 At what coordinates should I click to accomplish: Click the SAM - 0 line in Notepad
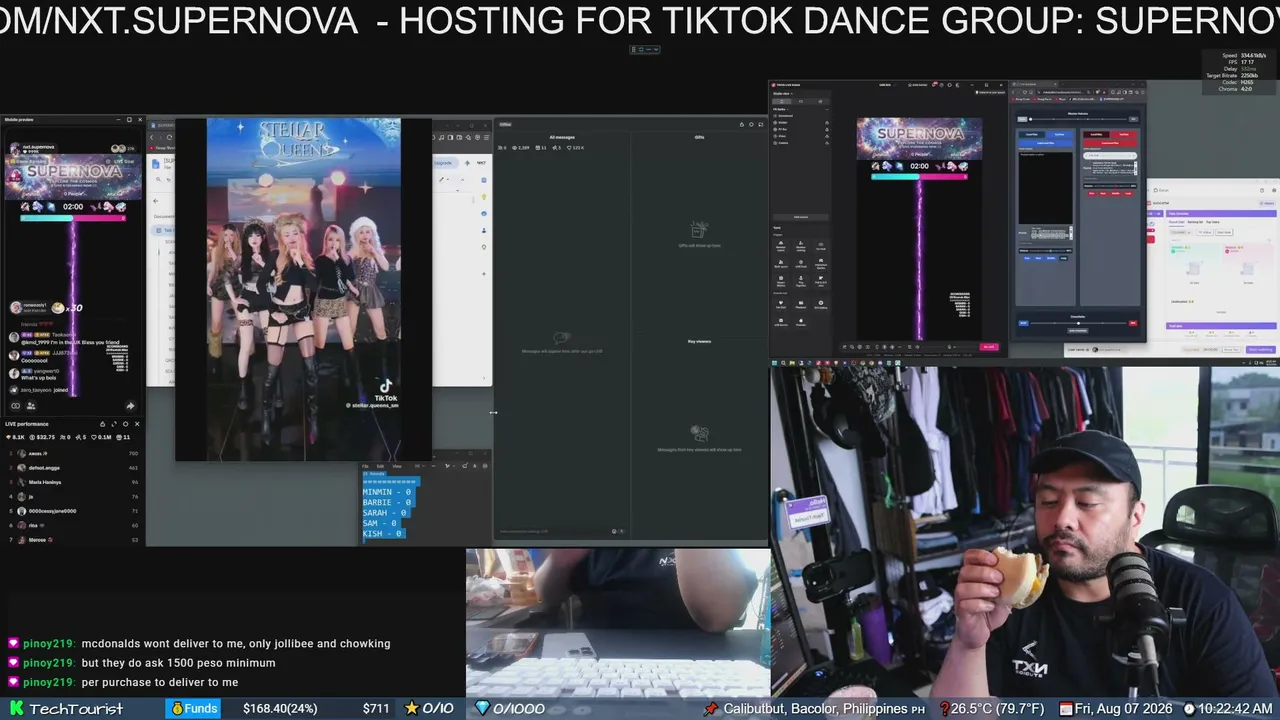(380, 523)
